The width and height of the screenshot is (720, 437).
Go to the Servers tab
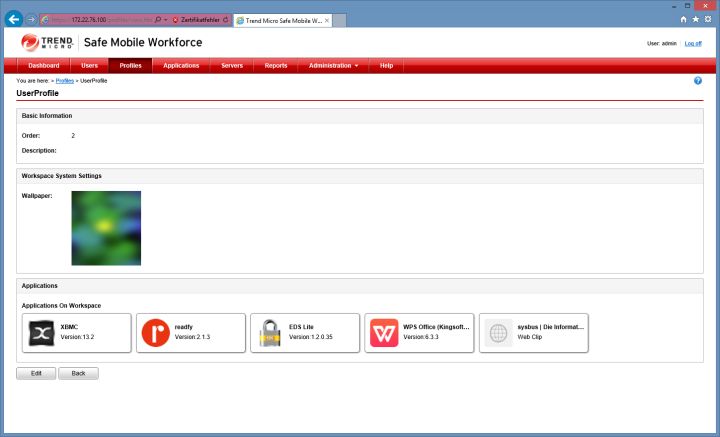point(232,65)
